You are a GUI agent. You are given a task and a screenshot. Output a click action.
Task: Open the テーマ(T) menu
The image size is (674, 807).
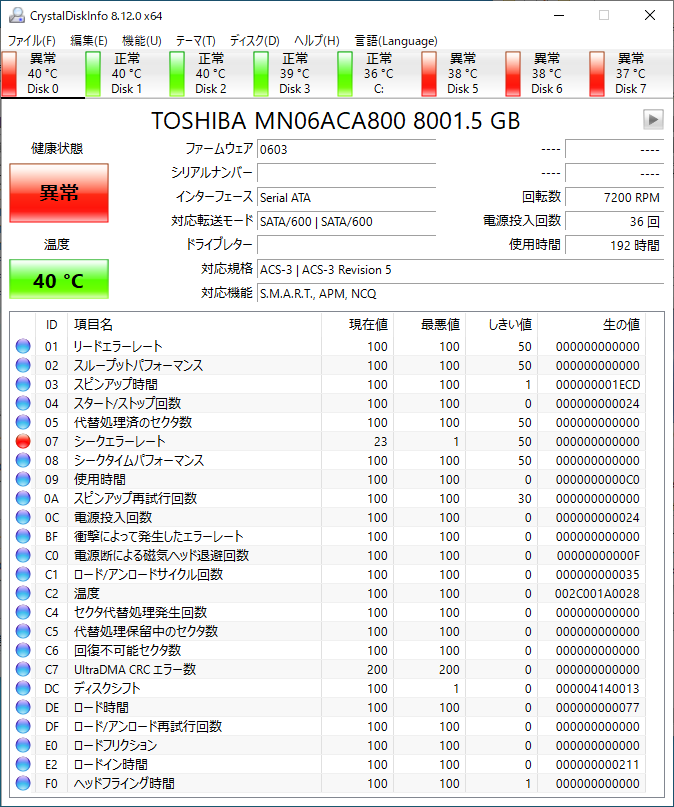(x=195, y=41)
